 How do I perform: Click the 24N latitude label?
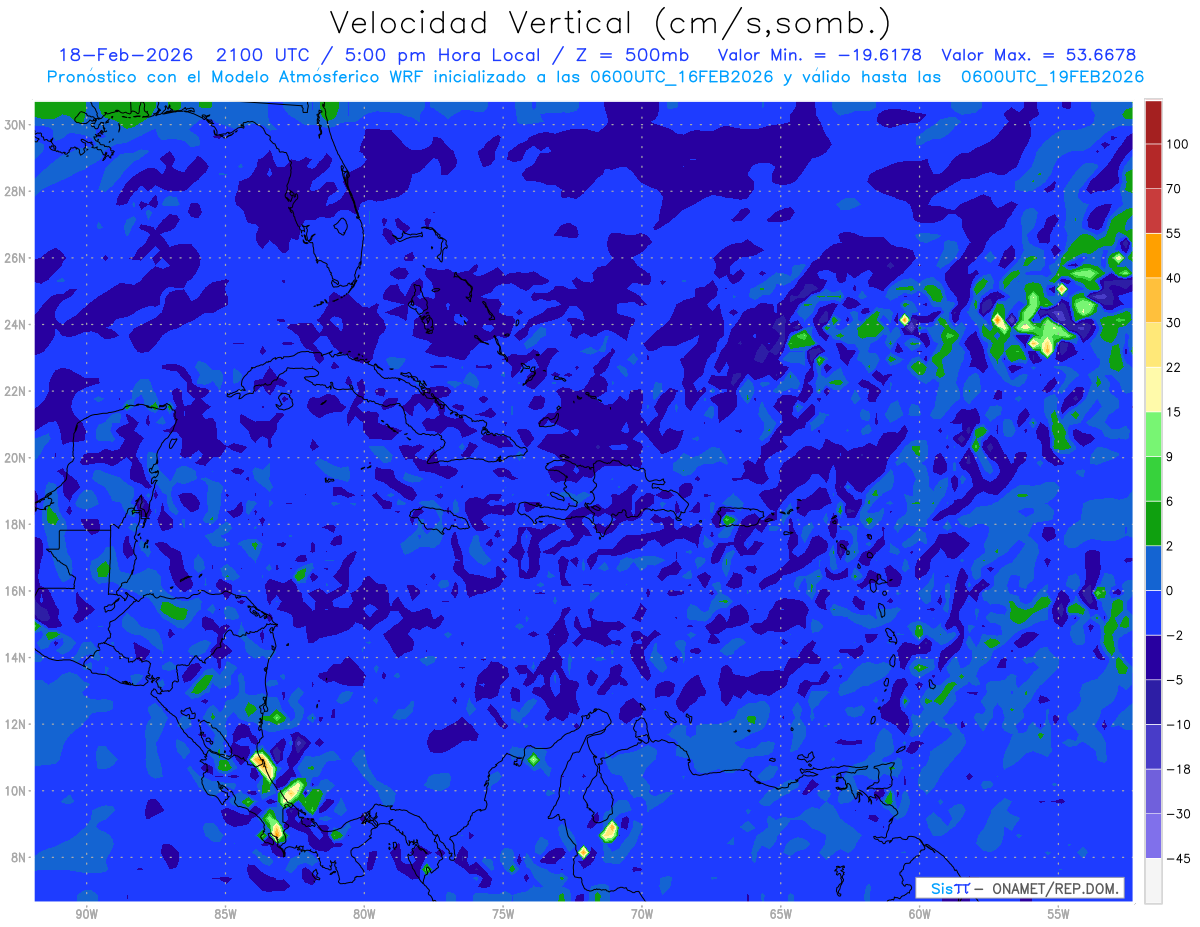(15, 325)
